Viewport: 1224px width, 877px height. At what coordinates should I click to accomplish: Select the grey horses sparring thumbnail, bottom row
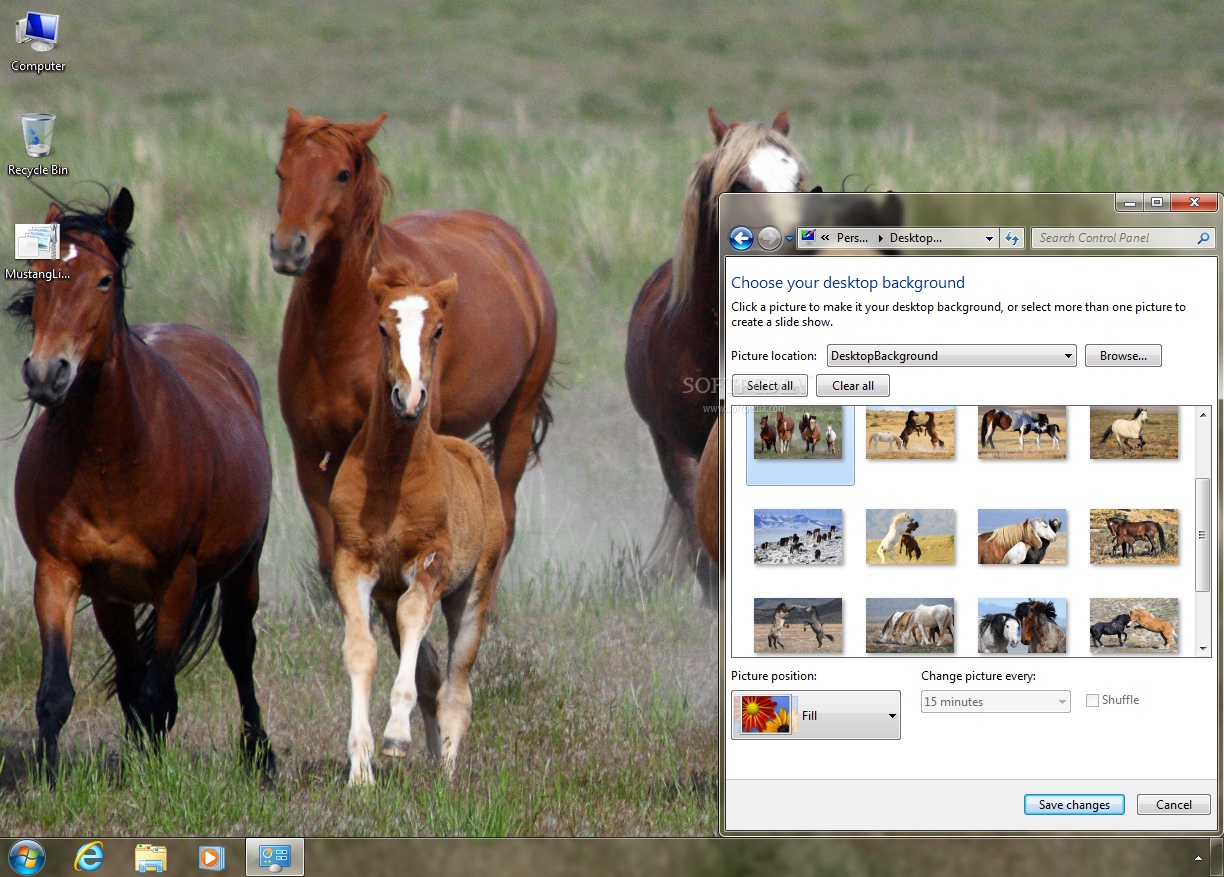pyautogui.click(x=798, y=625)
